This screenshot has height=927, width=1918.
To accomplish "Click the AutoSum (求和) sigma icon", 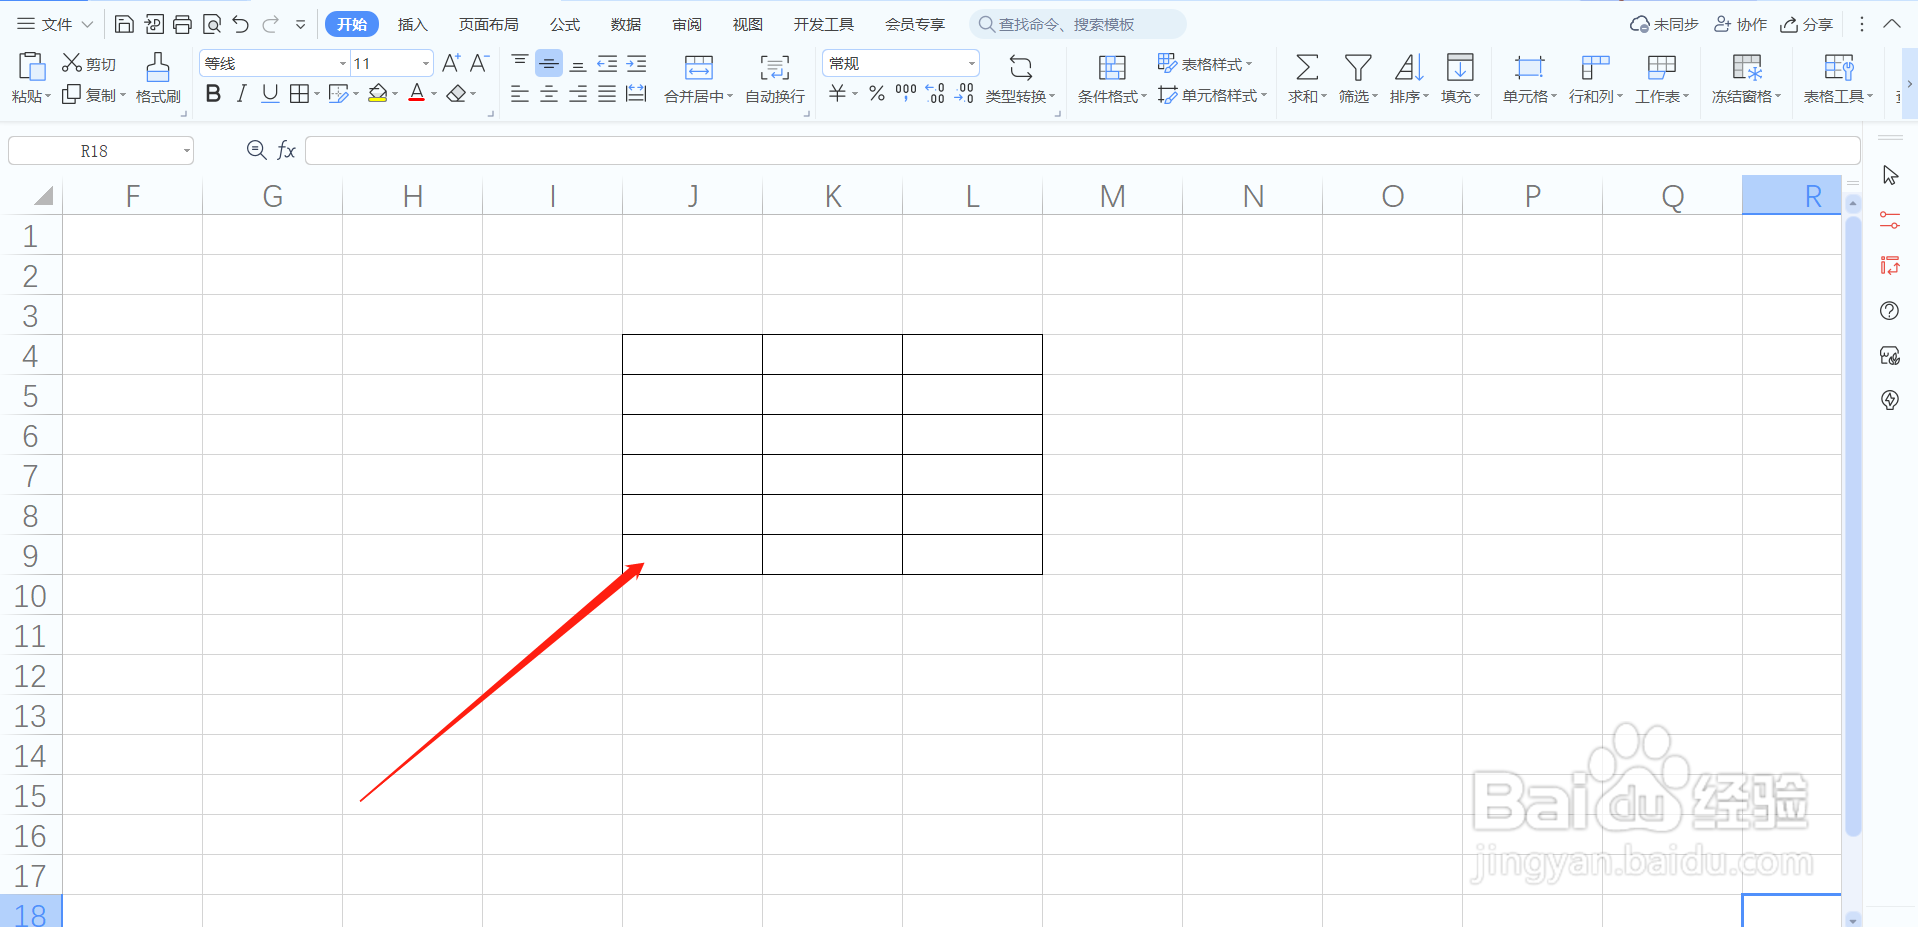I will 1307,67.
